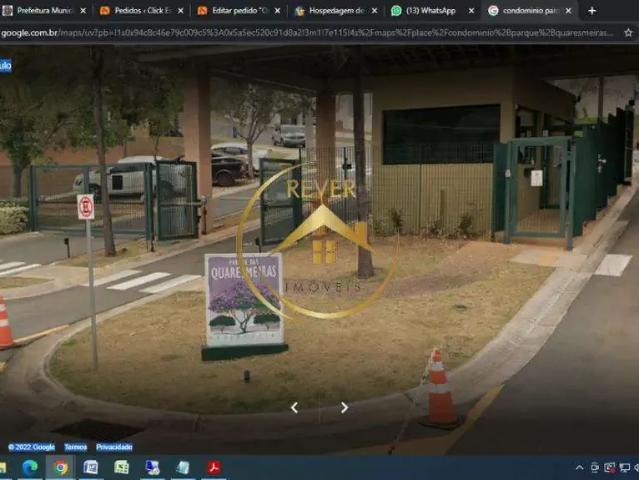Close the Prefeitura Munic tab
The image size is (639, 480).
[83, 11]
